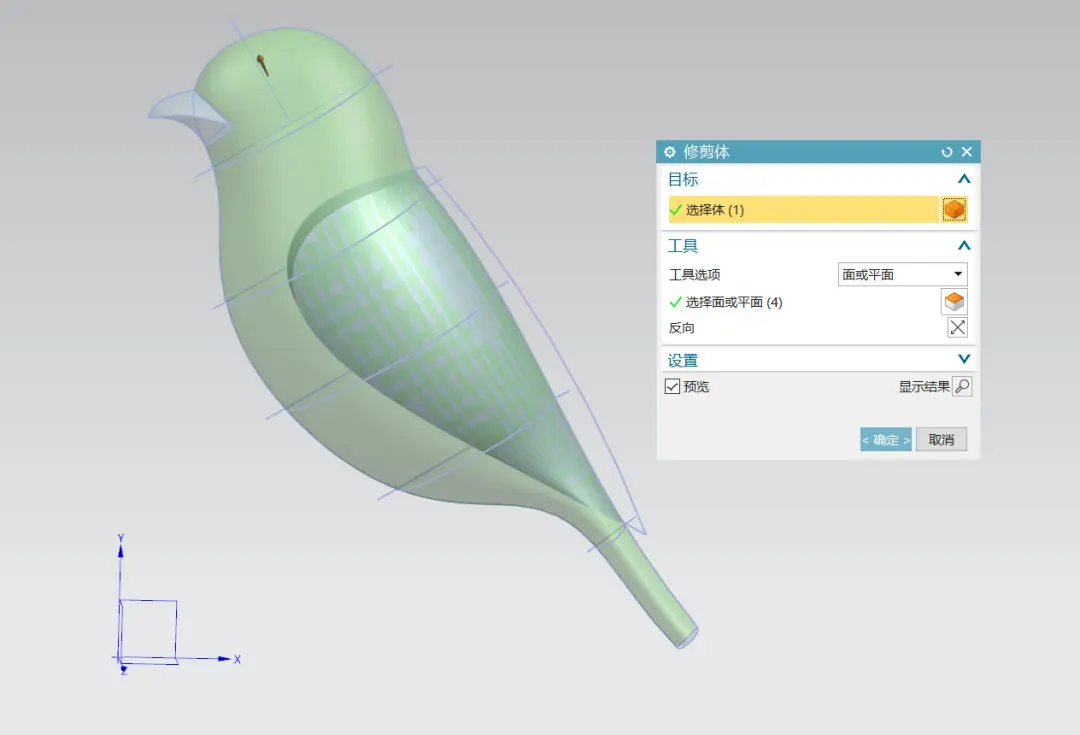The height and width of the screenshot is (735, 1080).
Task: Click the 目标 section heading
Action: click(x=683, y=179)
